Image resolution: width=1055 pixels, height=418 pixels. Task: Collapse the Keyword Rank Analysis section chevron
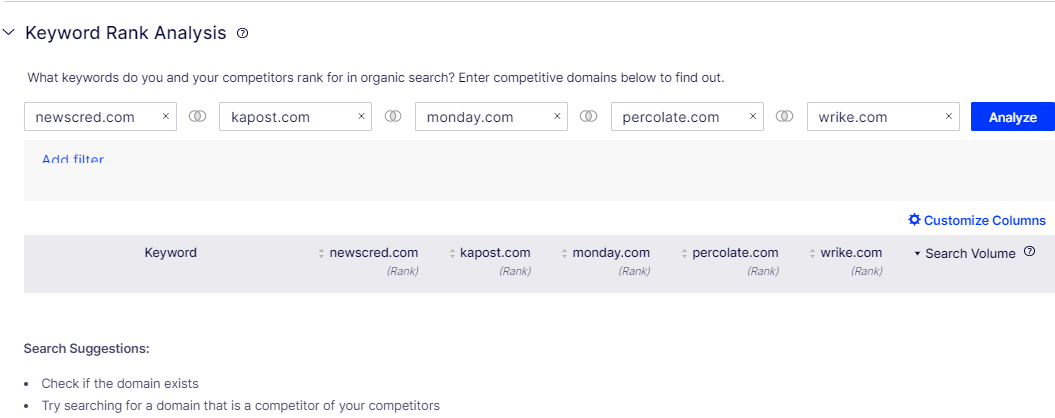(x=9, y=32)
